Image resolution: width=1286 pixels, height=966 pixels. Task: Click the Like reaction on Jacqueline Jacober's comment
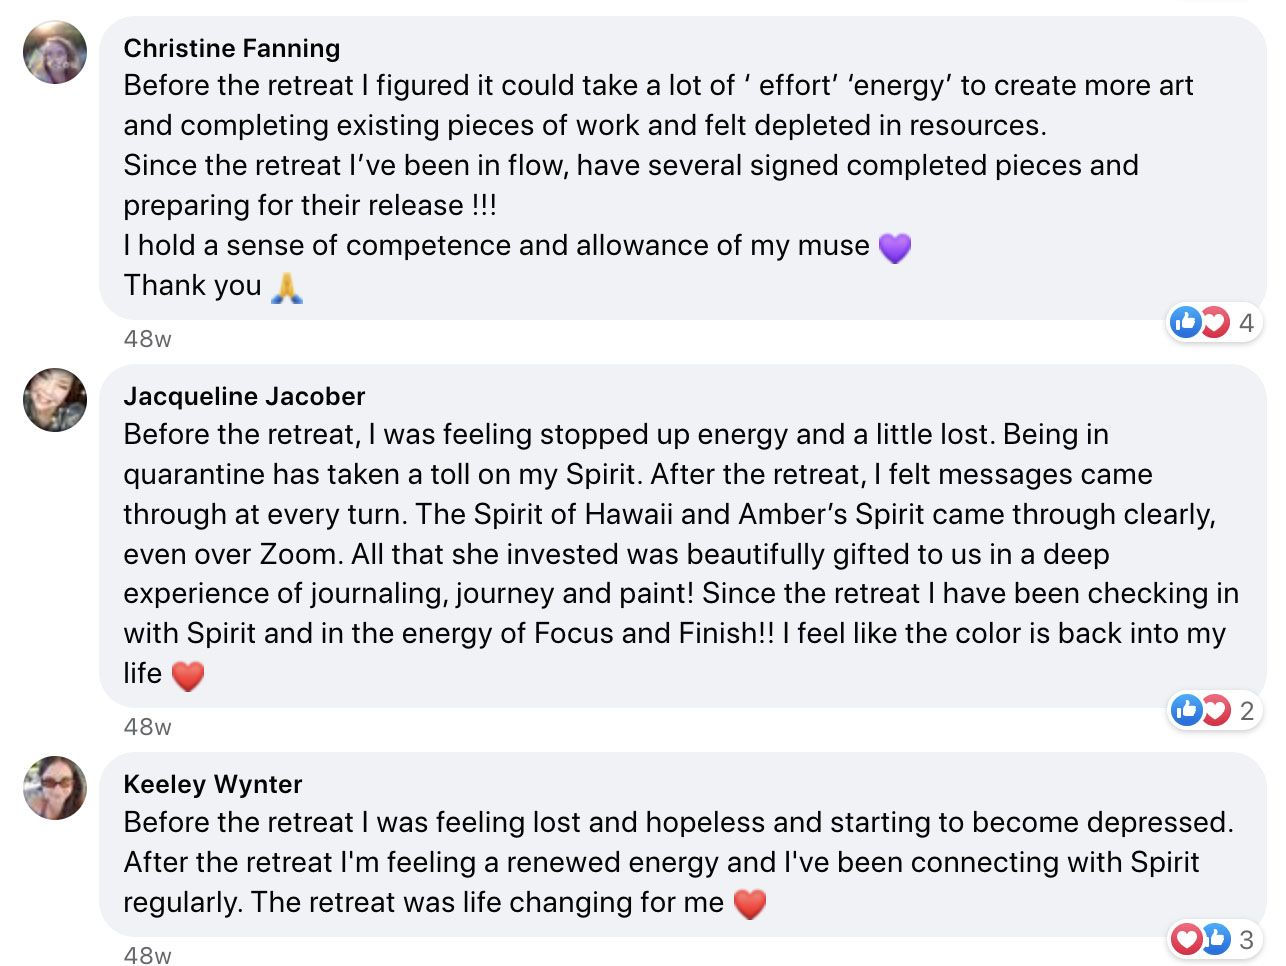[1187, 710]
